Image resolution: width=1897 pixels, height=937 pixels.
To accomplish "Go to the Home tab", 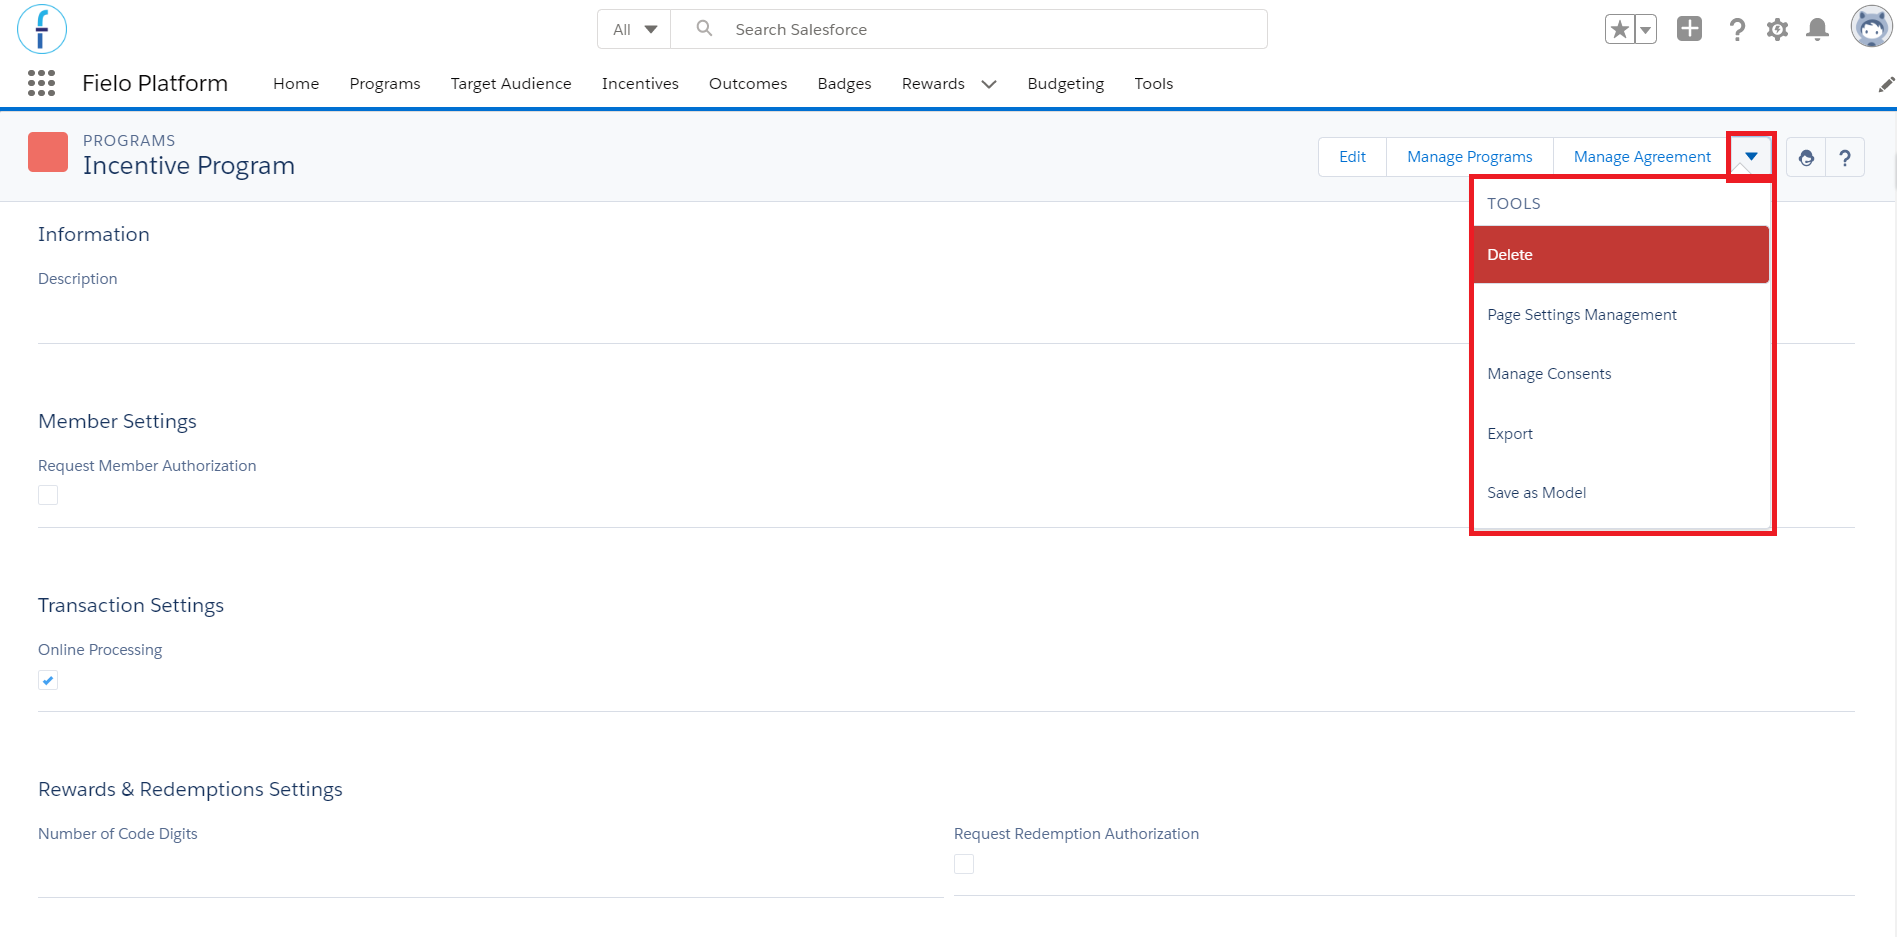I will pyautogui.click(x=296, y=84).
